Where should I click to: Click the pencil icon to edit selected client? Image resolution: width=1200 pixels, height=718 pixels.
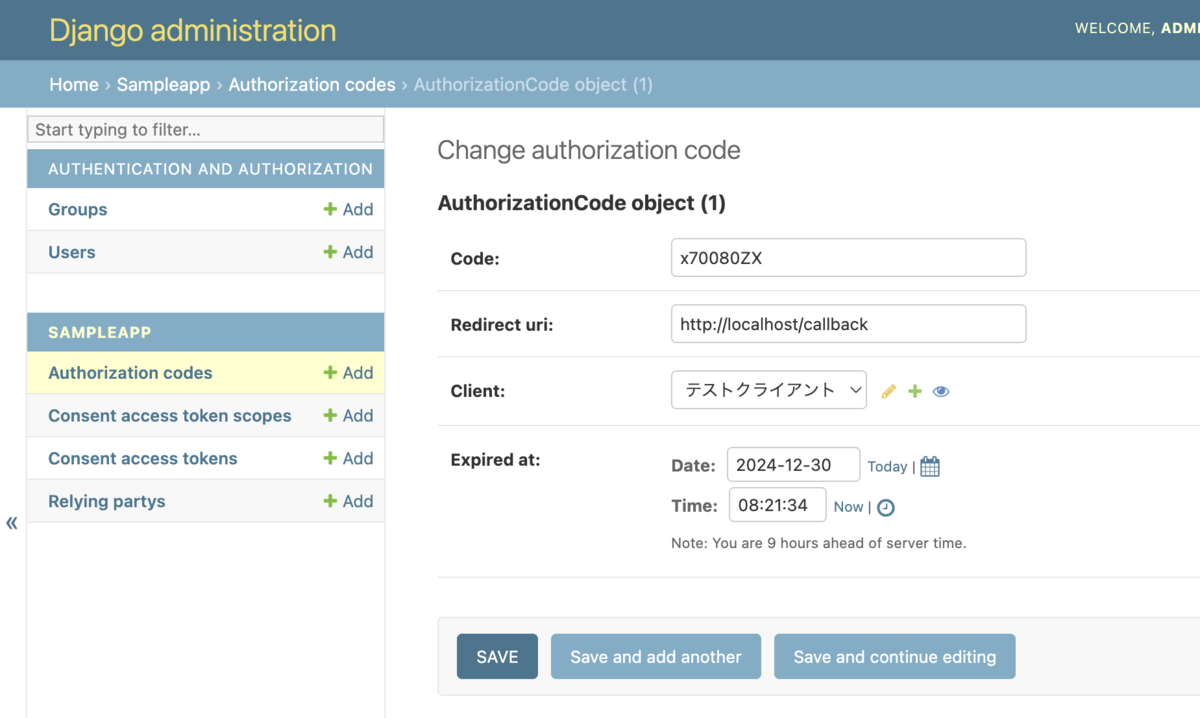click(x=888, y=392)
